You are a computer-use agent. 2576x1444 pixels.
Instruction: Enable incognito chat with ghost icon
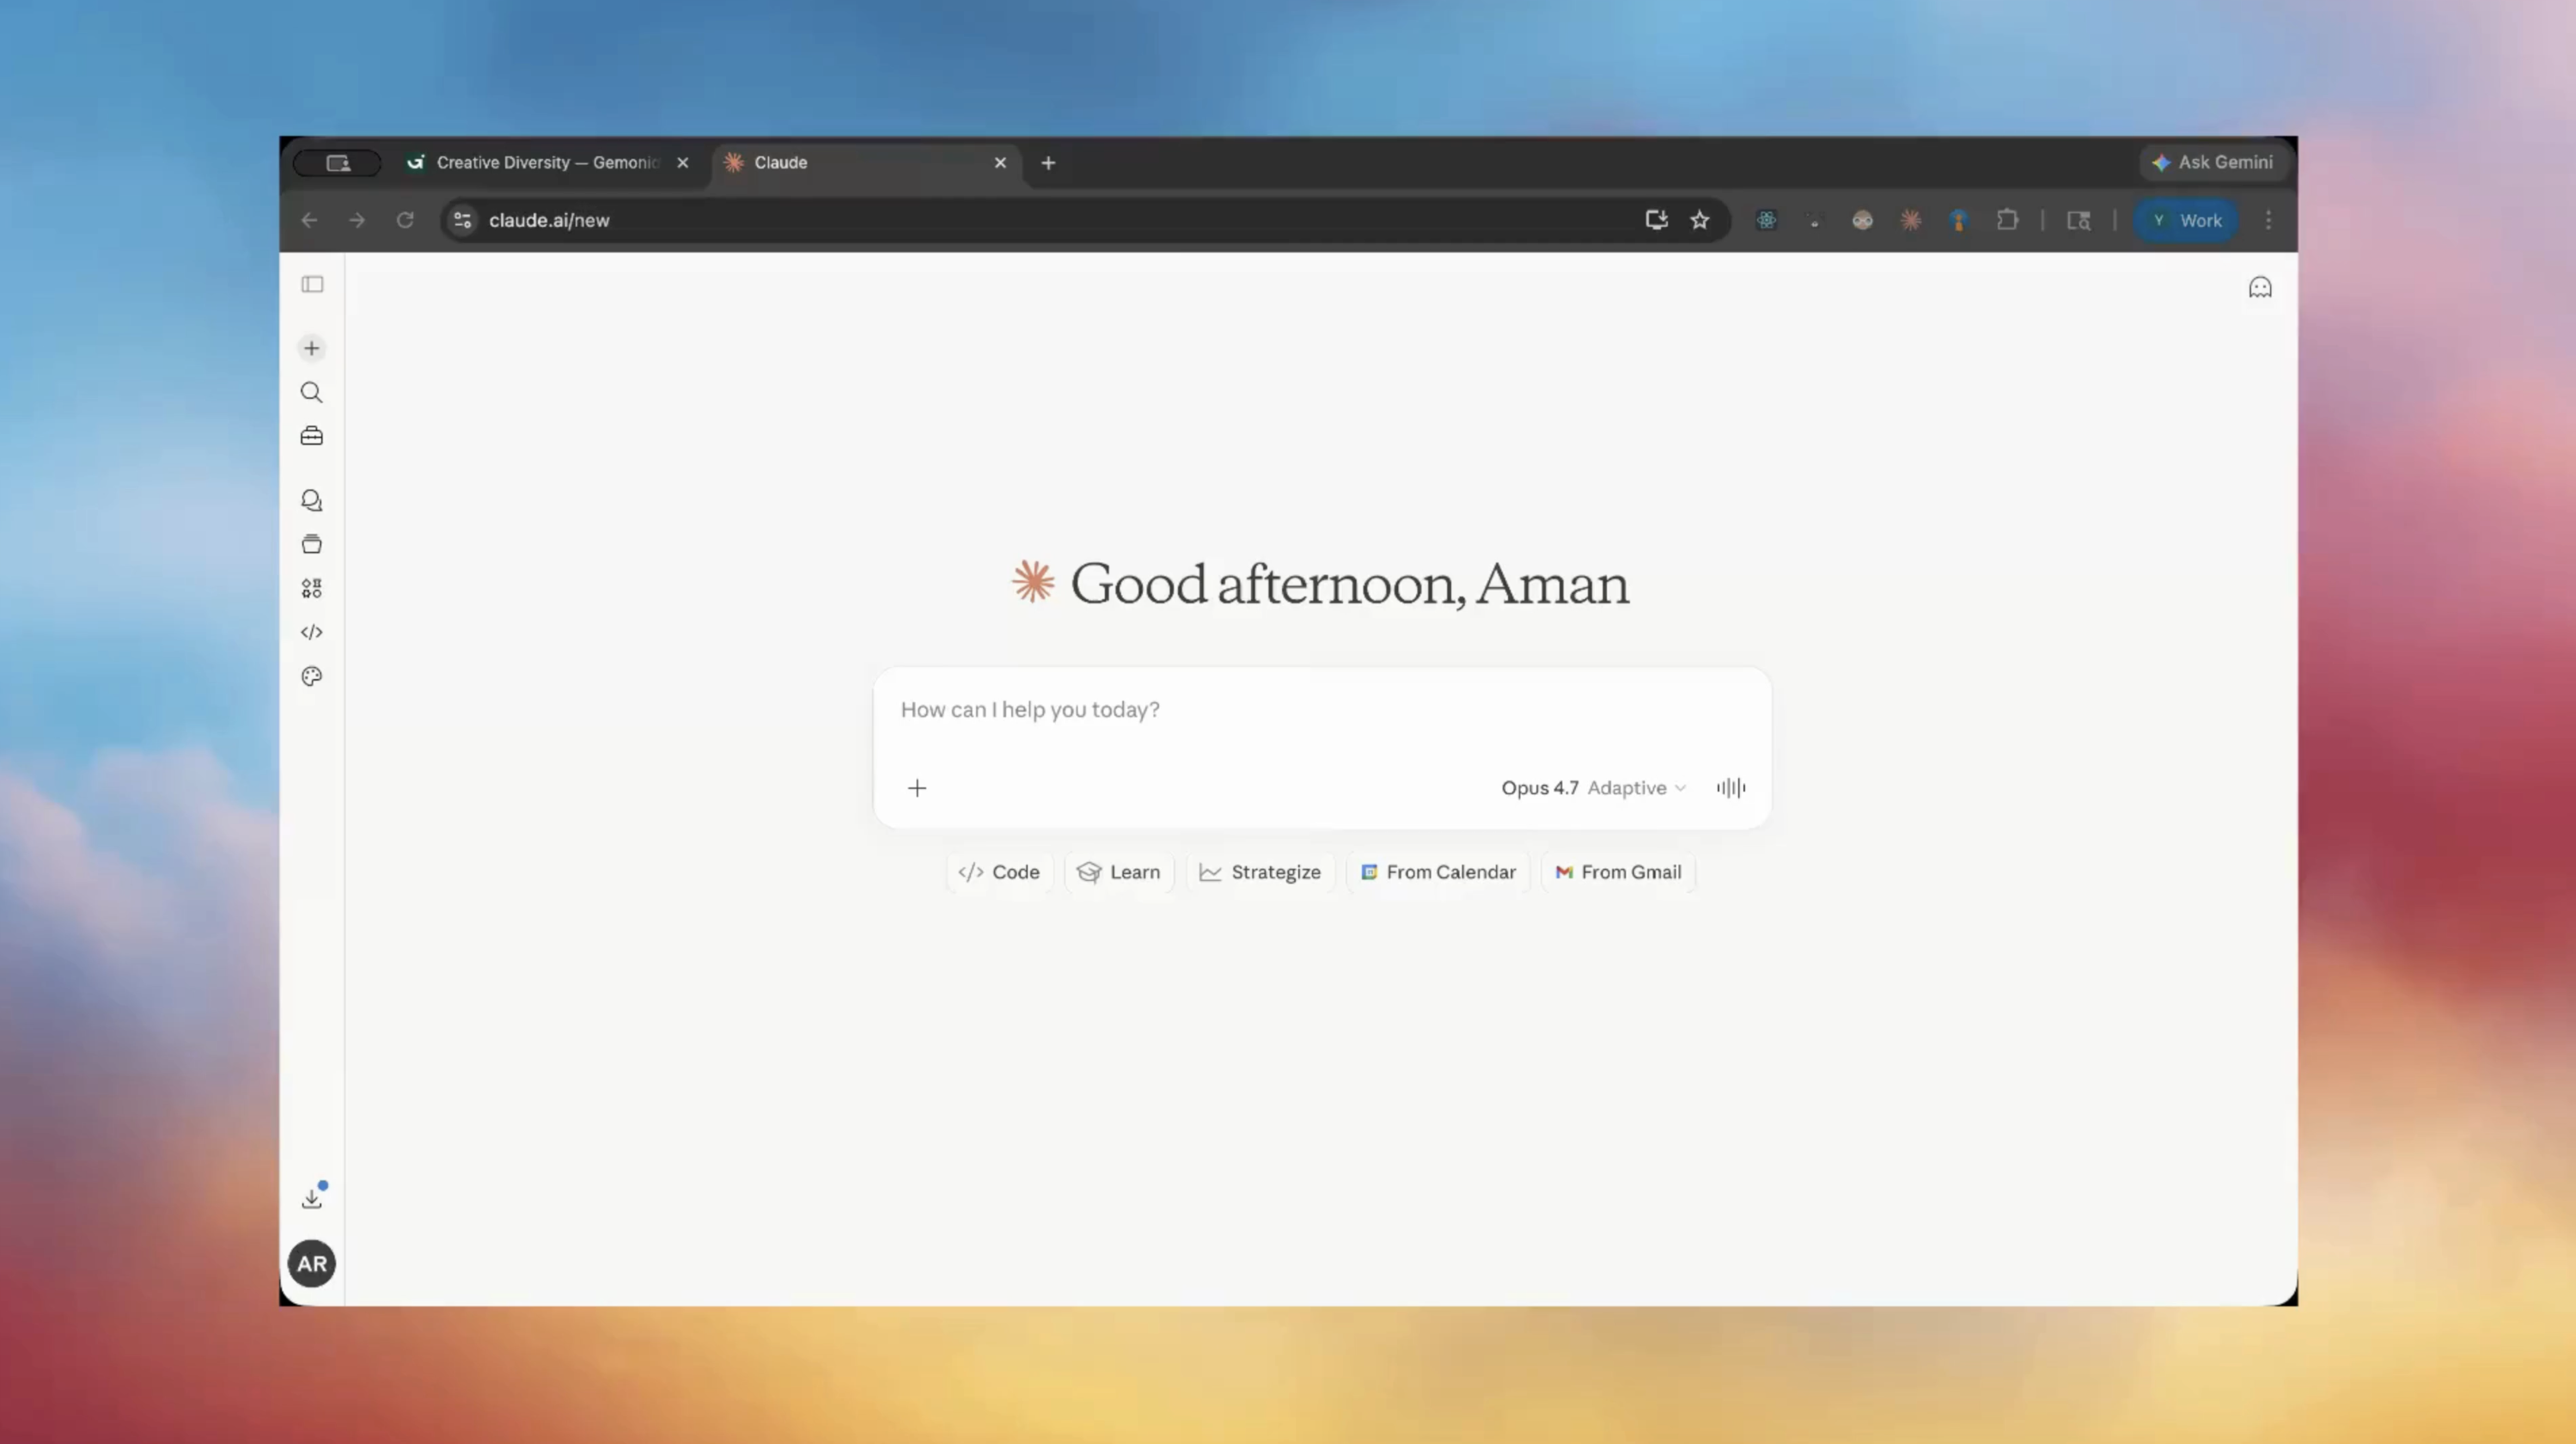(x=2259, y=288)
